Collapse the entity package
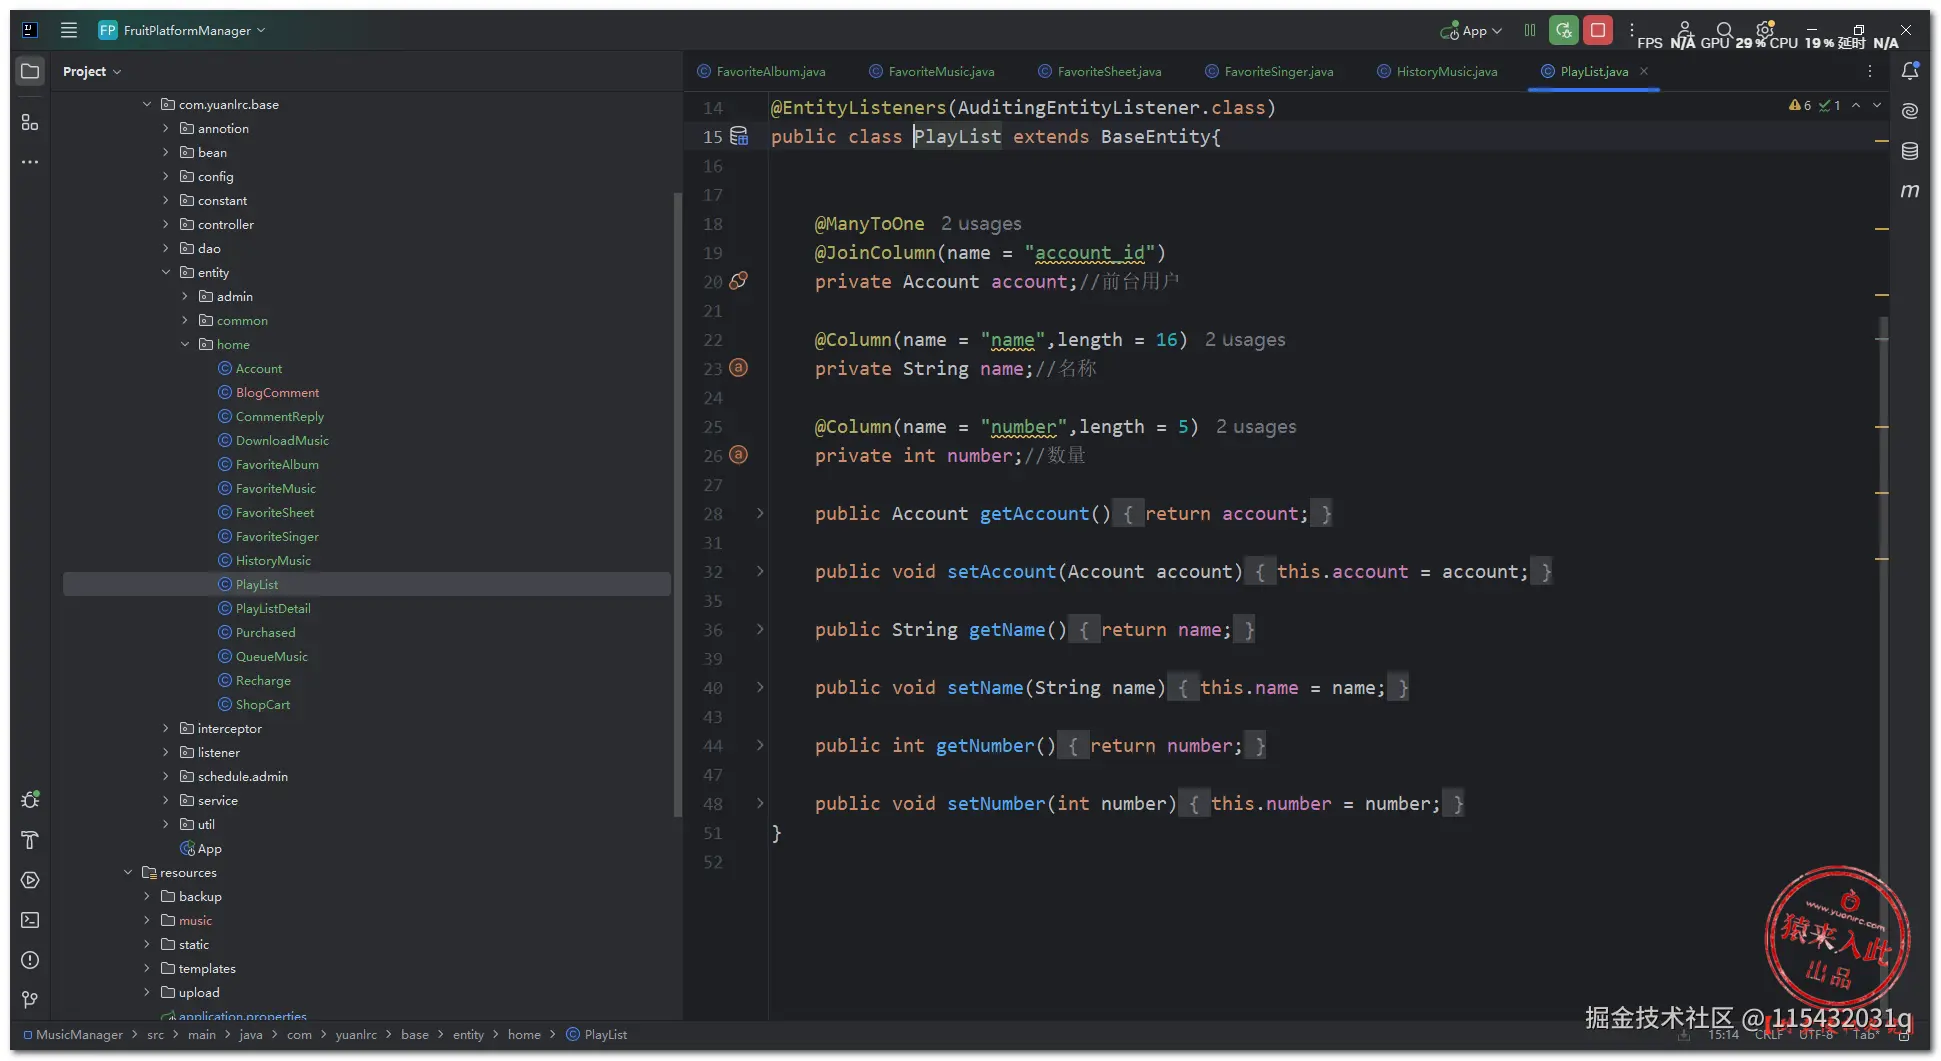 tap(166, 272)
